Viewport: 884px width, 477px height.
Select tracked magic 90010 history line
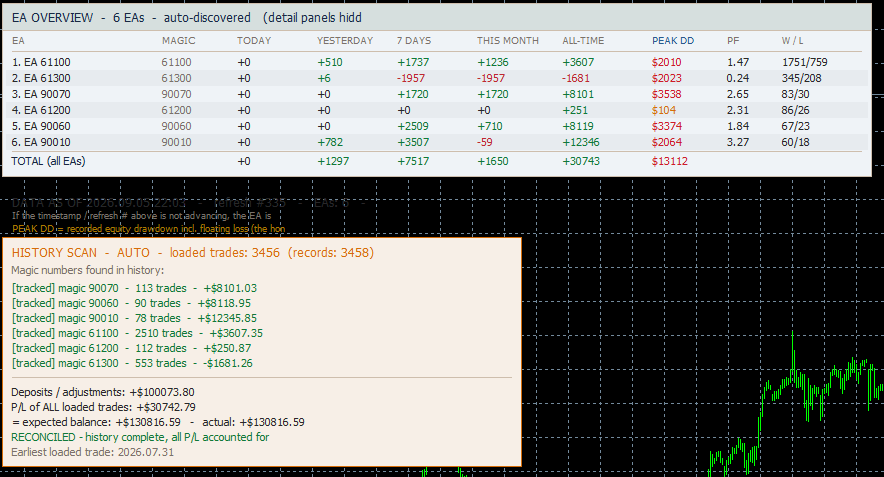134,318
